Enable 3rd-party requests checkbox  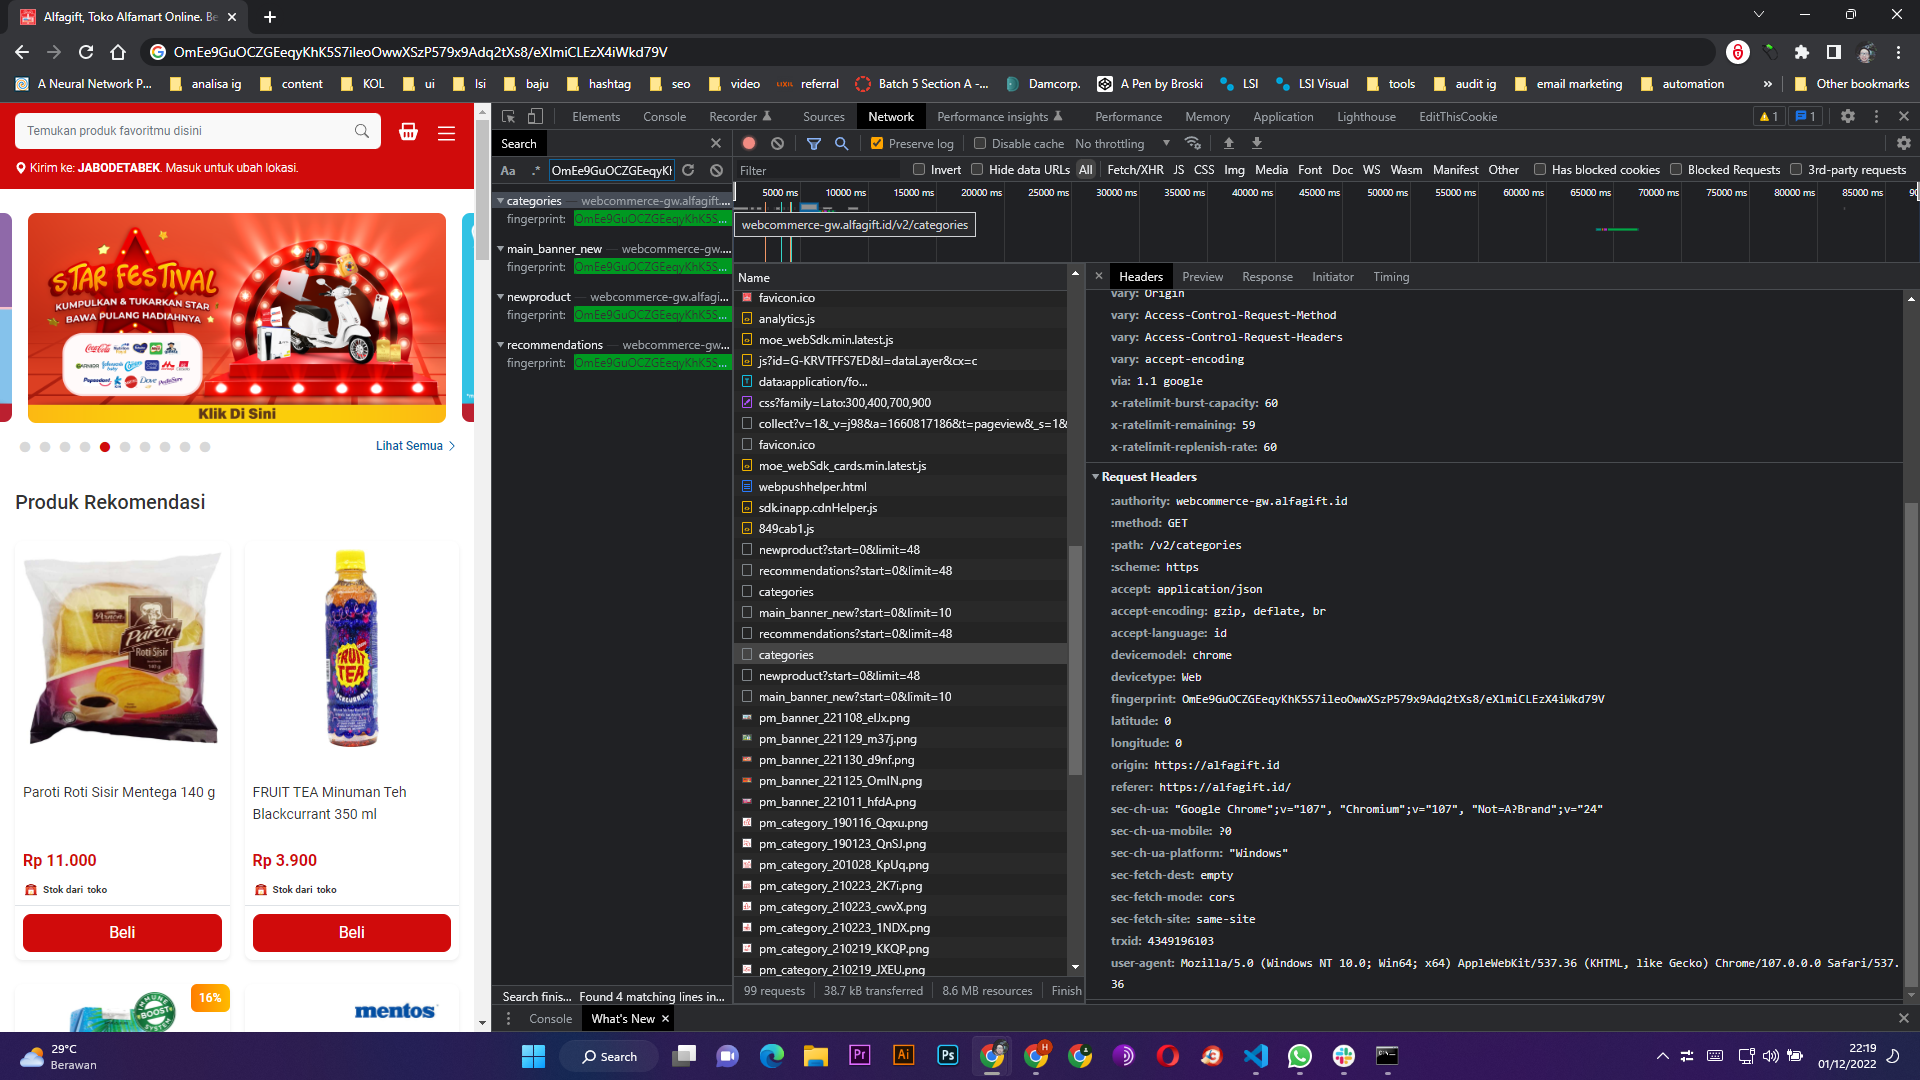[x=1796, y=170]
